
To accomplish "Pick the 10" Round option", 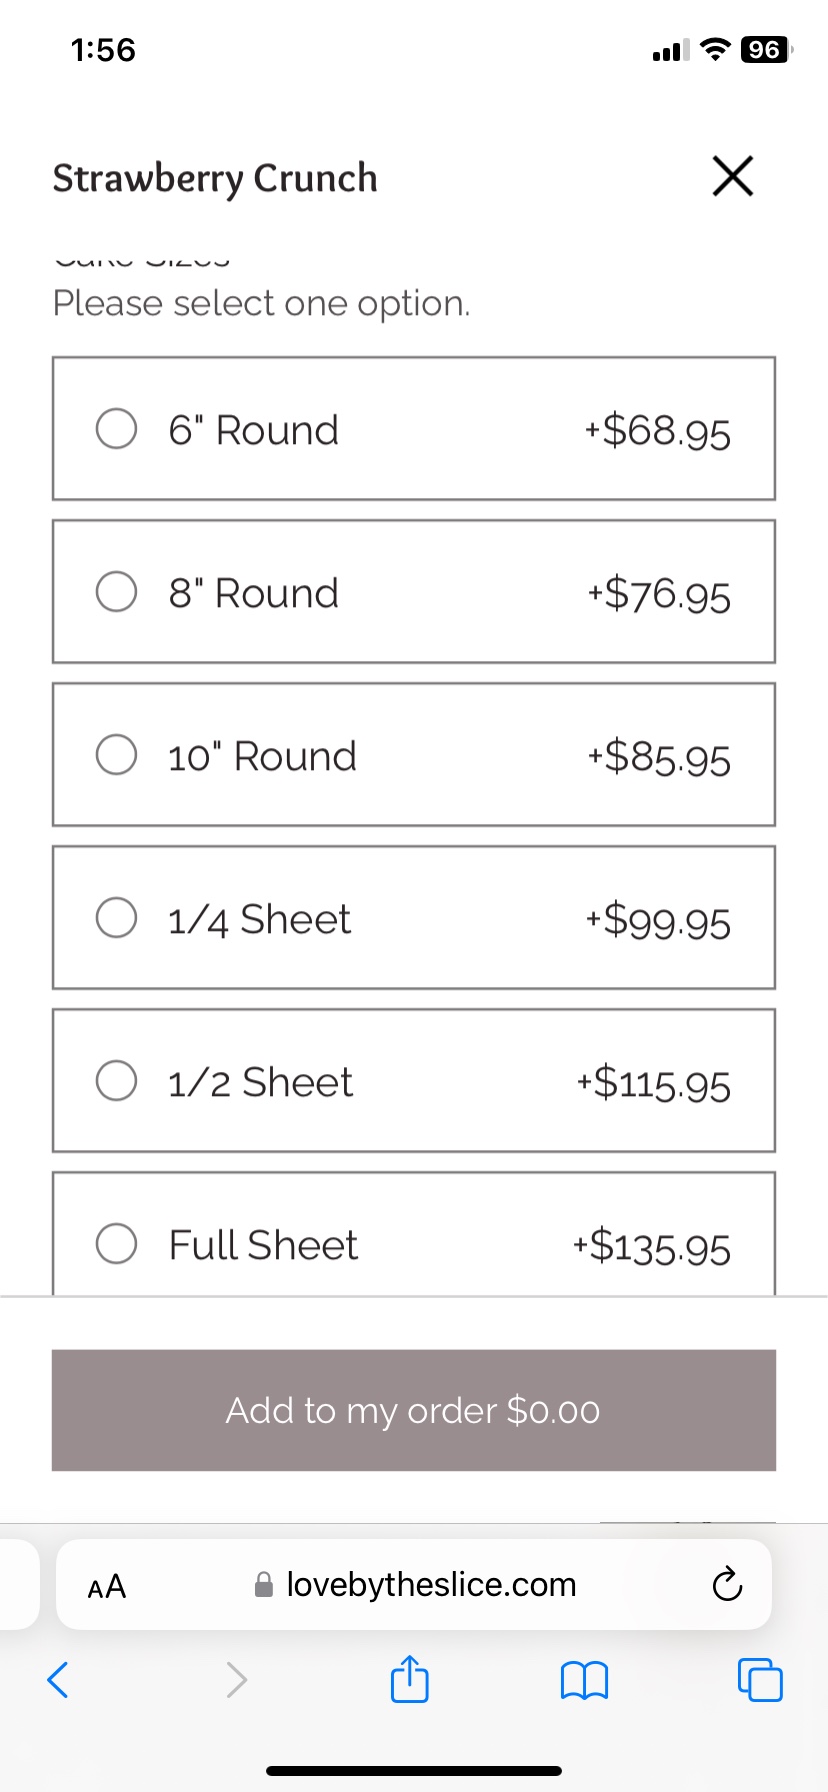I will point(117,755).
